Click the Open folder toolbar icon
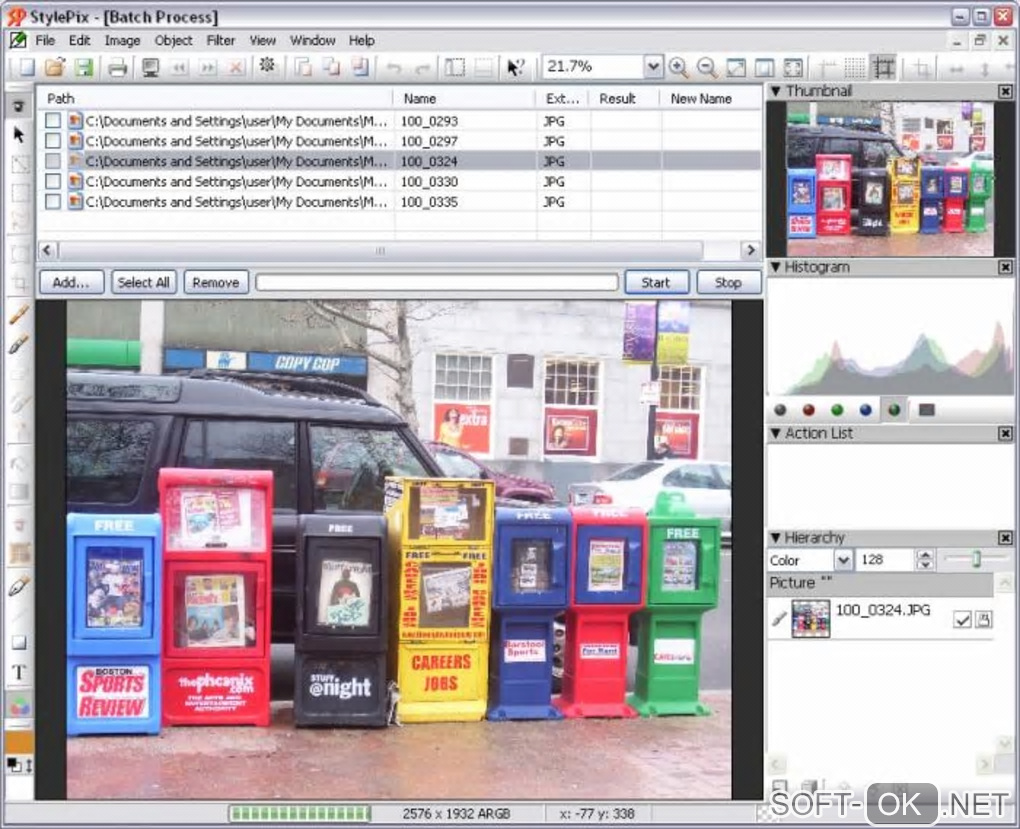The width and height of the screenshot is (1020, 829). pos(55,67)
